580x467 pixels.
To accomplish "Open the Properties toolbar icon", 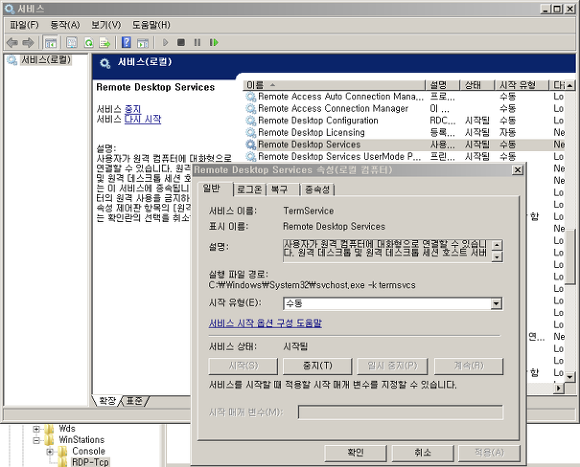I will 72,43.
